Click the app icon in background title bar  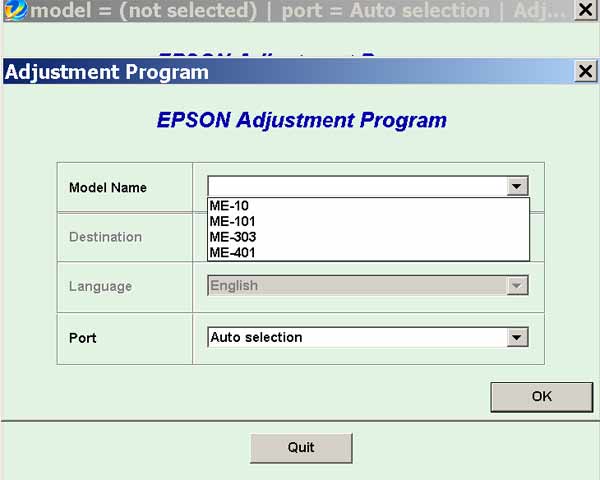pos(16,10)
